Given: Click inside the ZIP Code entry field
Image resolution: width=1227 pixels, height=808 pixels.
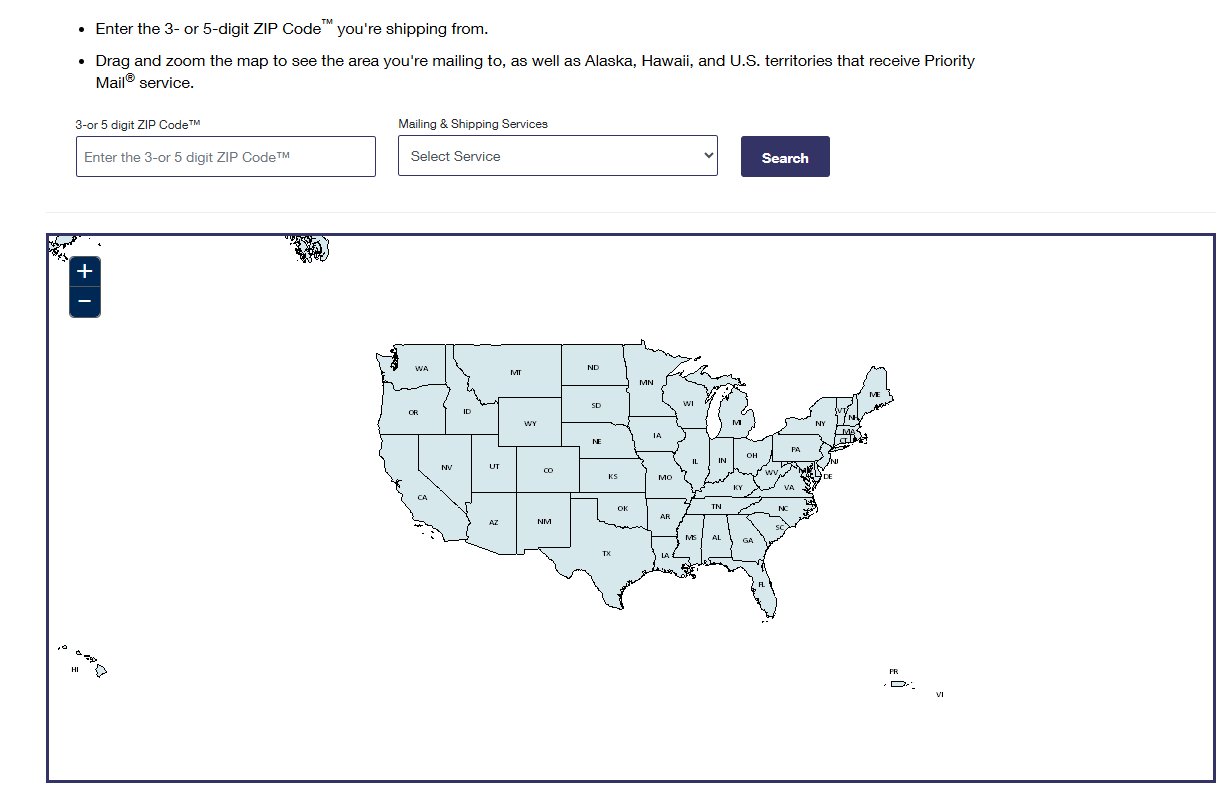Looking at the screenshot, I should tap(225, 156).
